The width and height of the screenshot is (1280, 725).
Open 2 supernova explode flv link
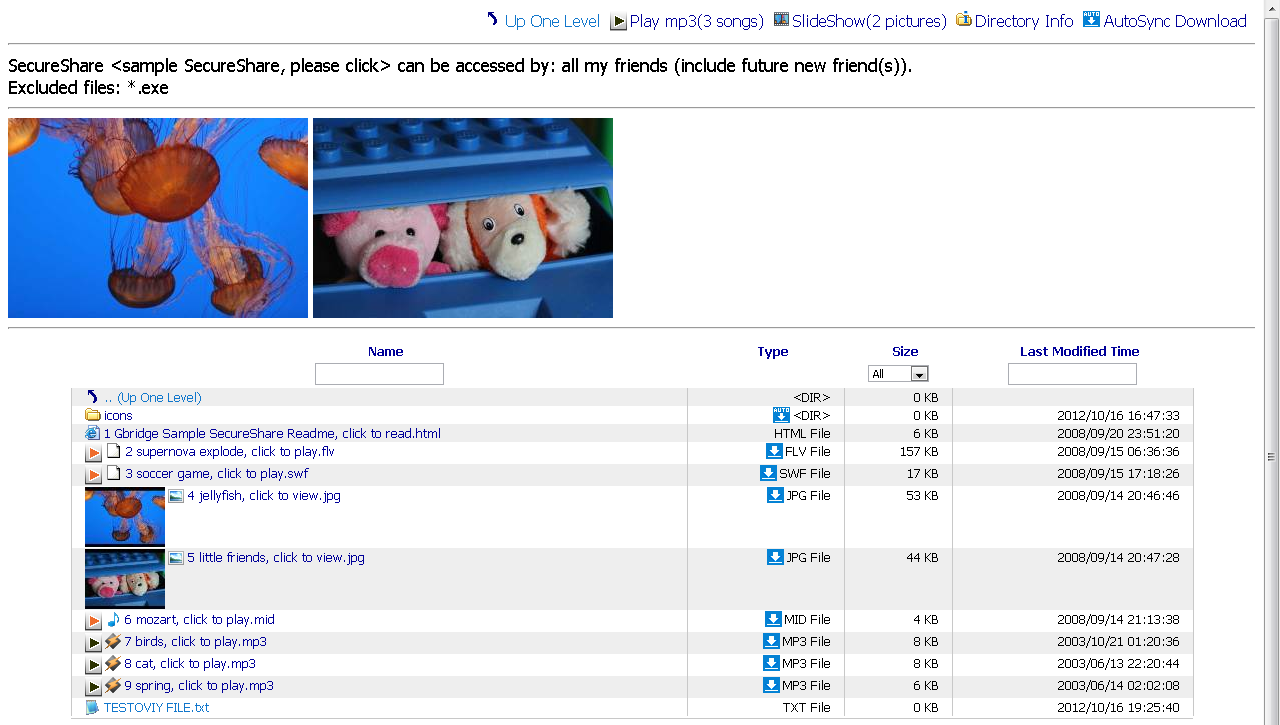230,451
